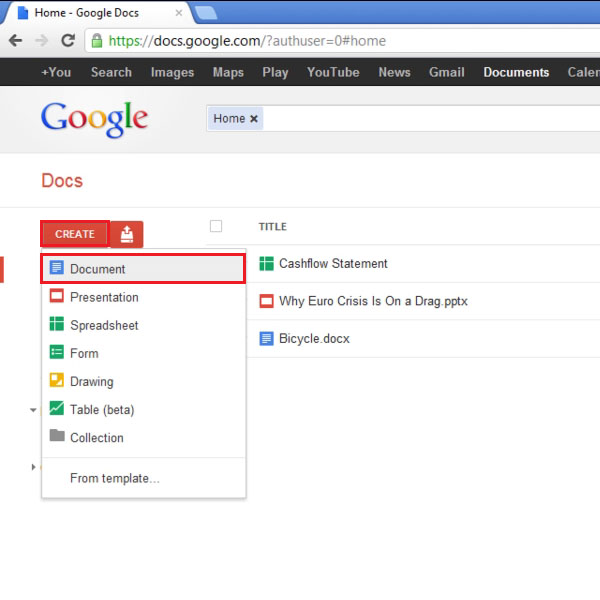Go to Search in the Google bar
The width and height of the screenshot is (600, 600).
(111, 72)
